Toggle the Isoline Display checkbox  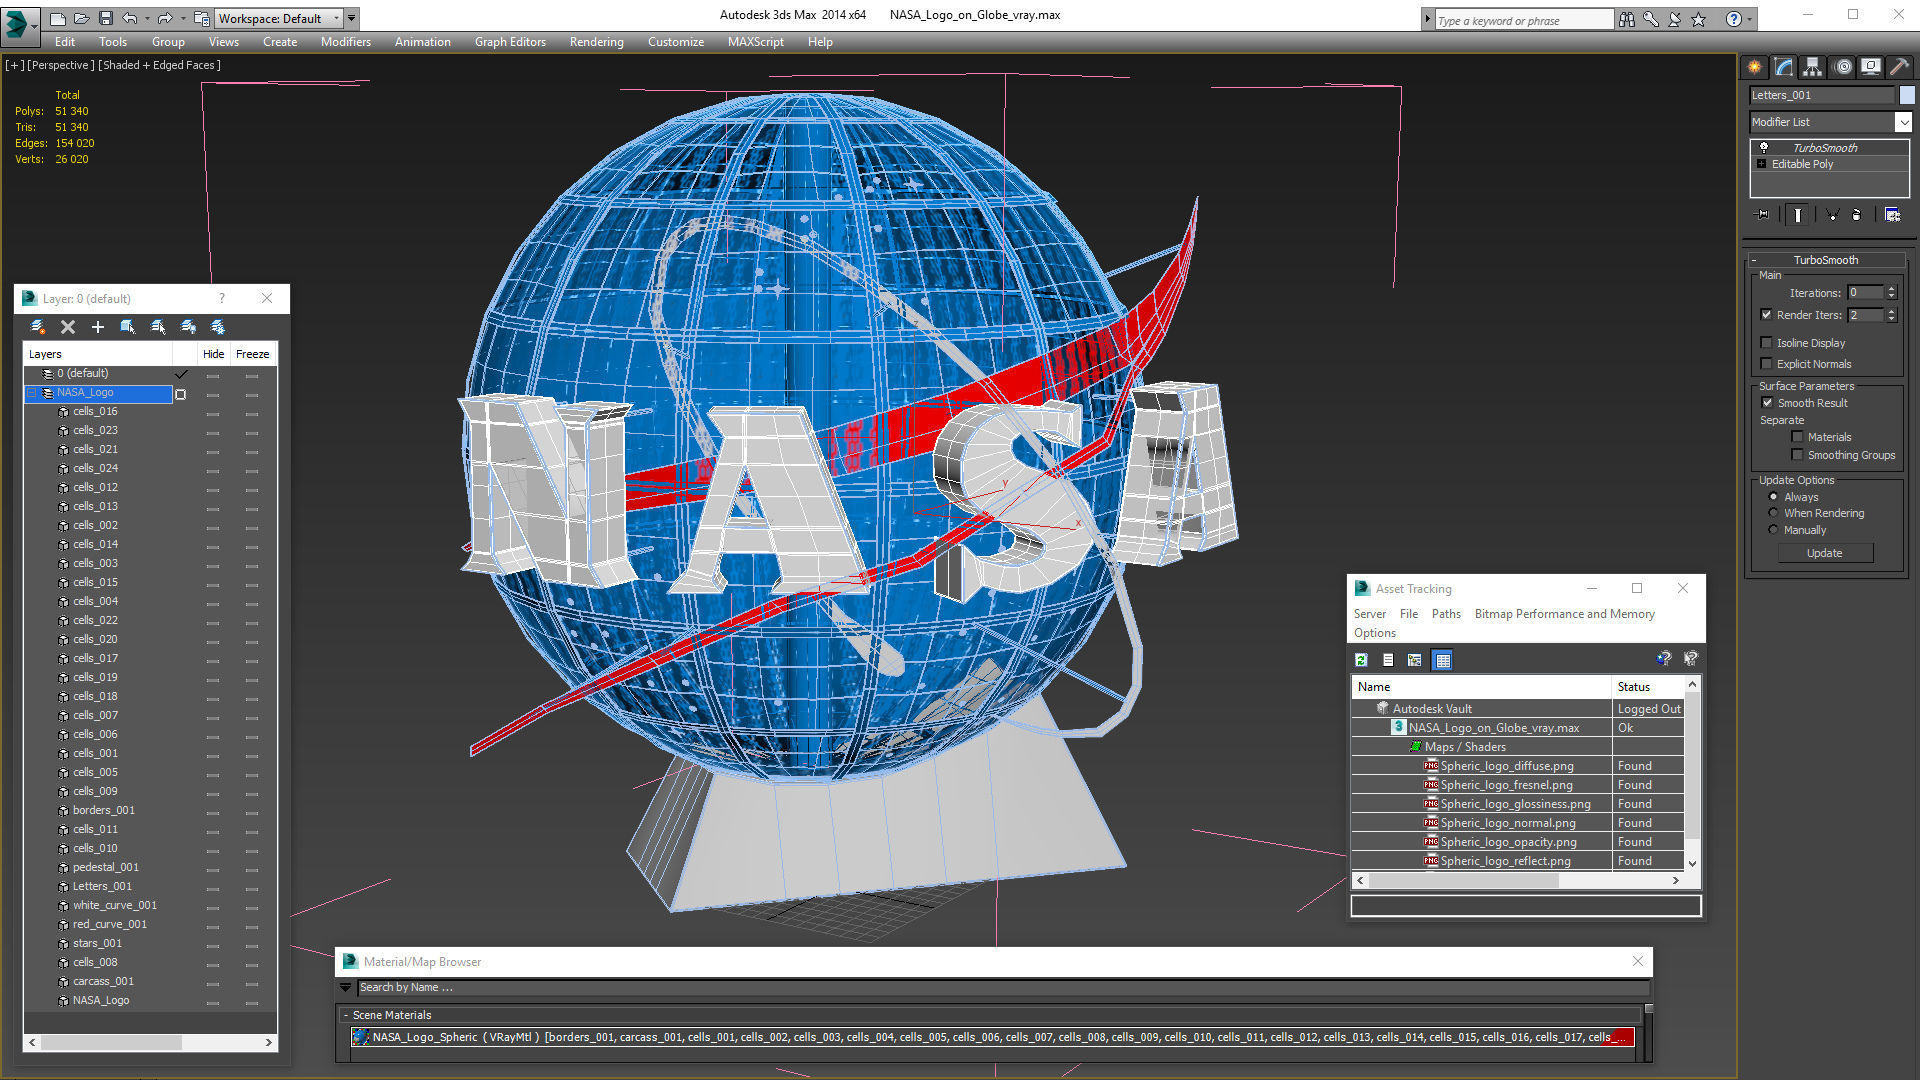1766,343
